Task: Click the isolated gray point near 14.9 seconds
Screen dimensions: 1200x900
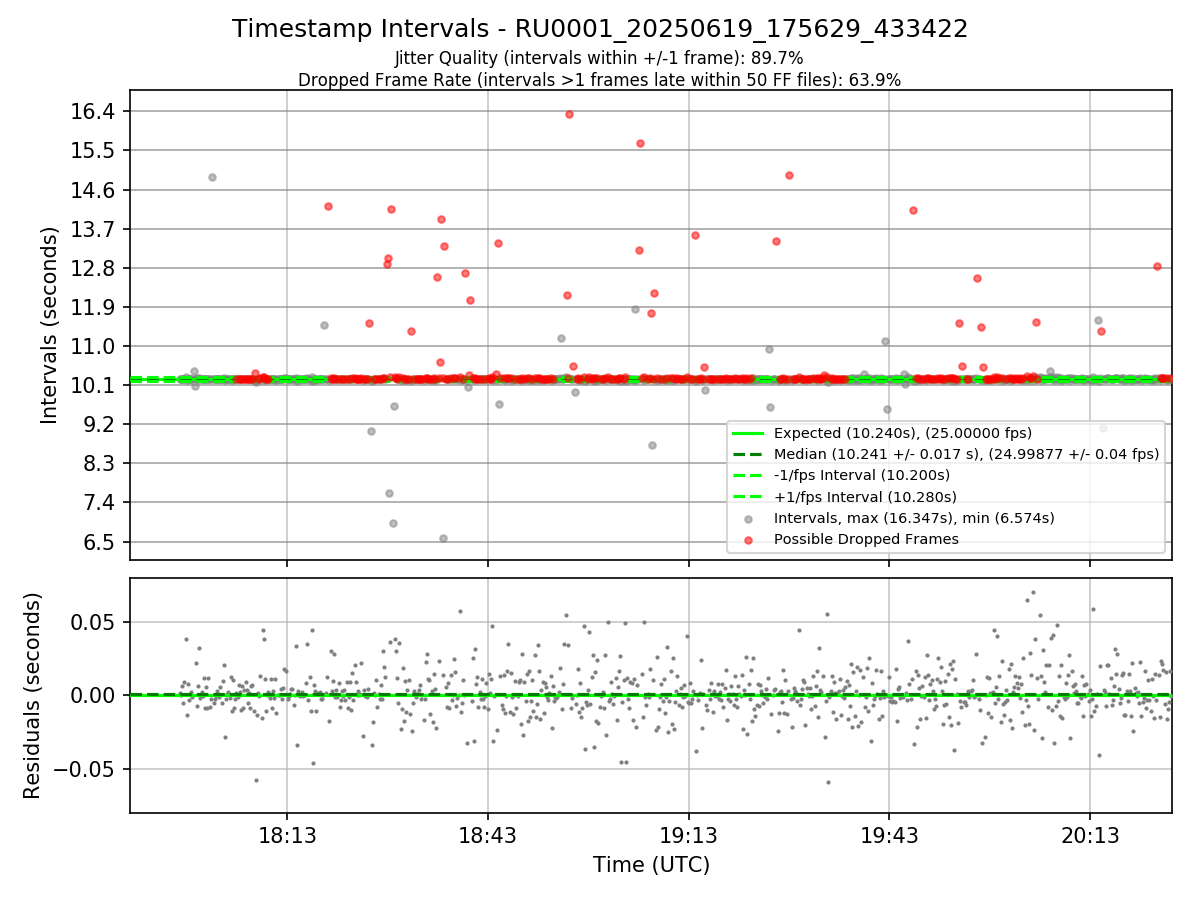Action: click(212, 177)
